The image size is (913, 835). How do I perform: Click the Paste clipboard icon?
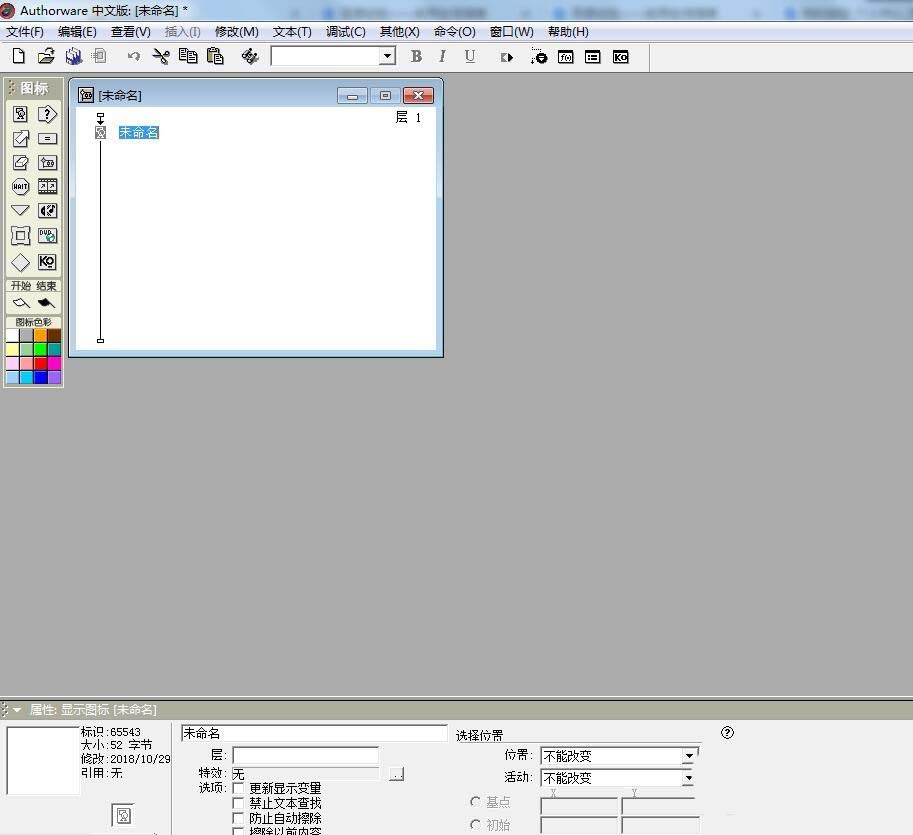click(x=215, y=56)
